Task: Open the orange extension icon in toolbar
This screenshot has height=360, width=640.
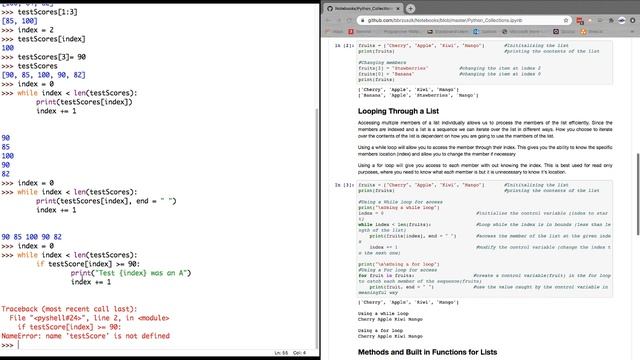Action: coord(590,20)
